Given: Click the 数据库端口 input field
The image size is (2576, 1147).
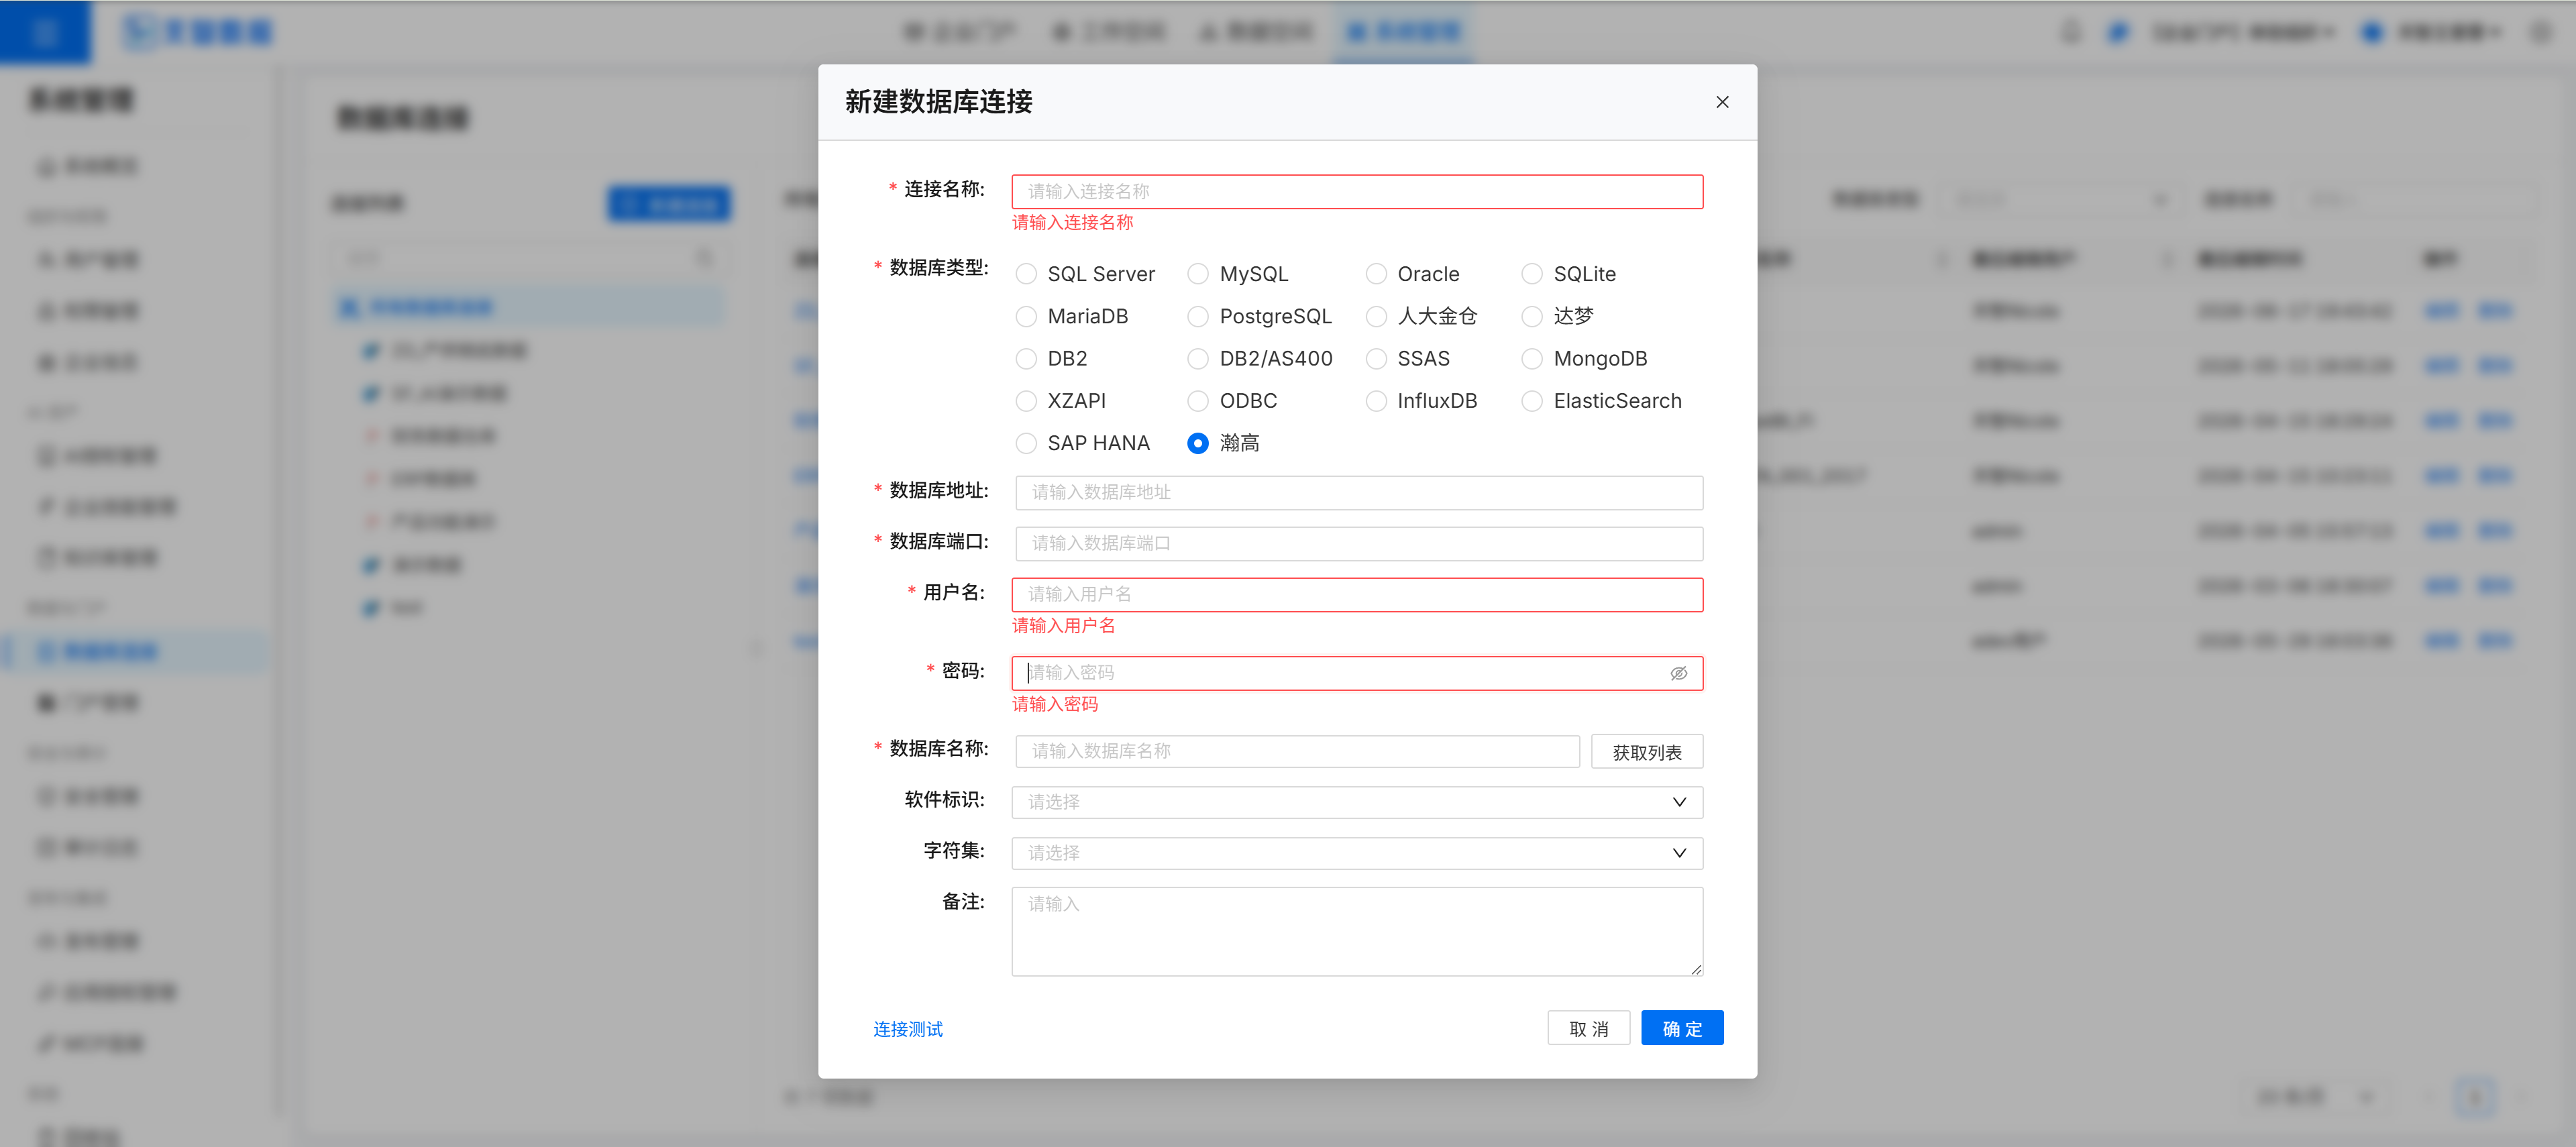Looking at the screenshot, I should point(1359,543).
